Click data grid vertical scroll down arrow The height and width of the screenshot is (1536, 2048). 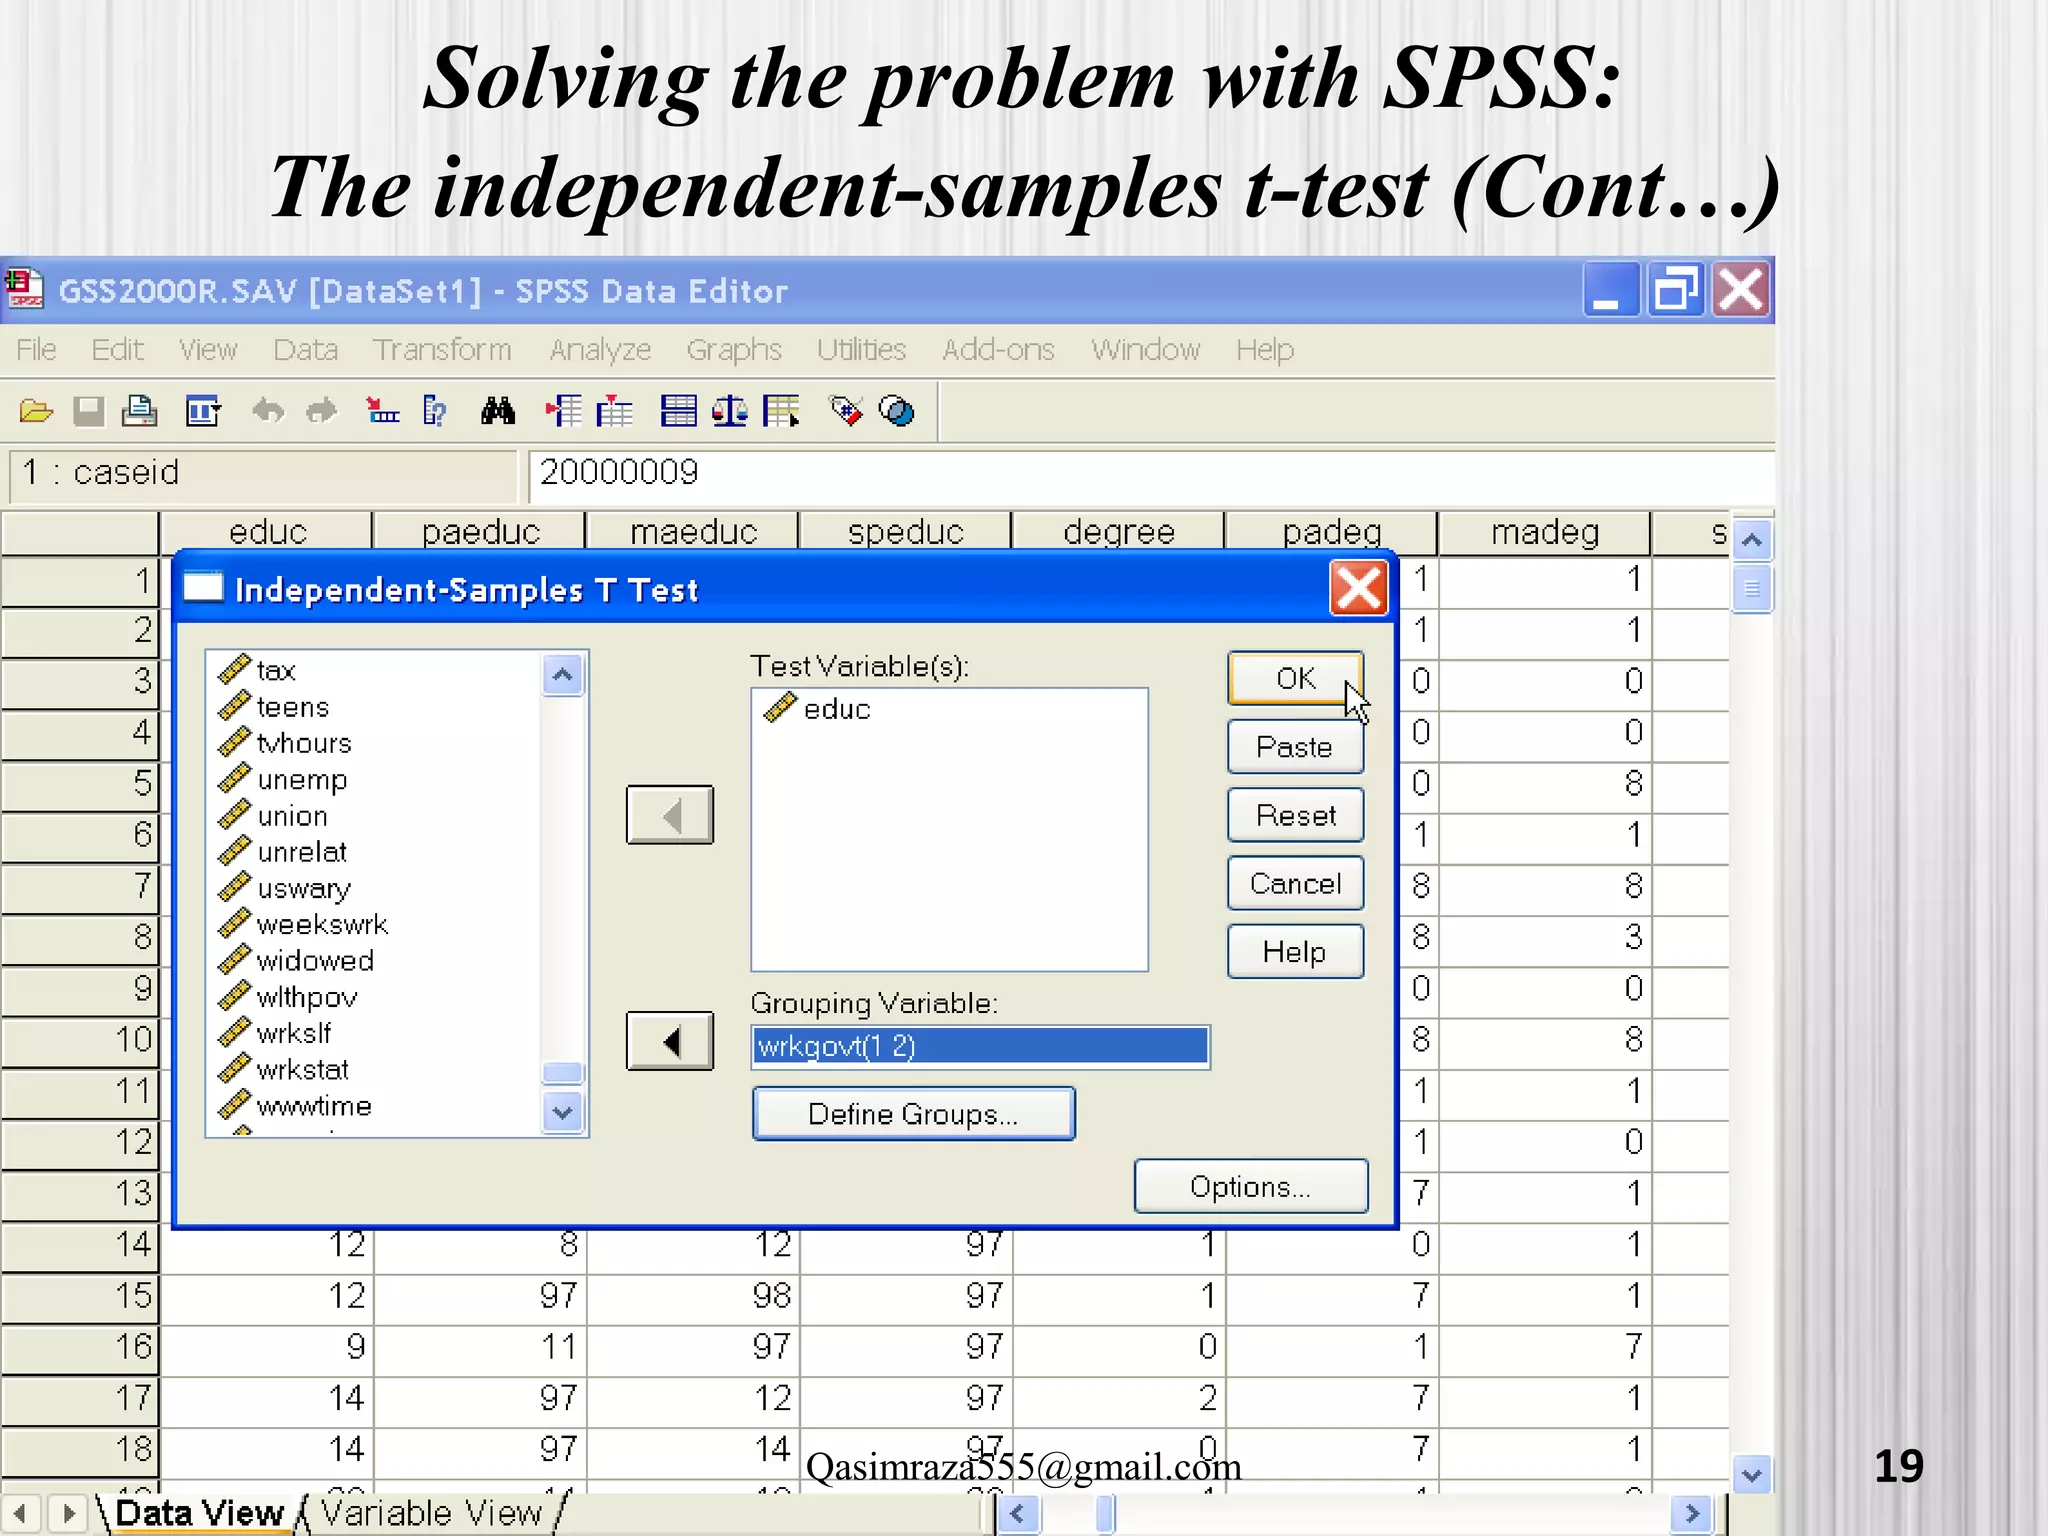(1751, 1475)
